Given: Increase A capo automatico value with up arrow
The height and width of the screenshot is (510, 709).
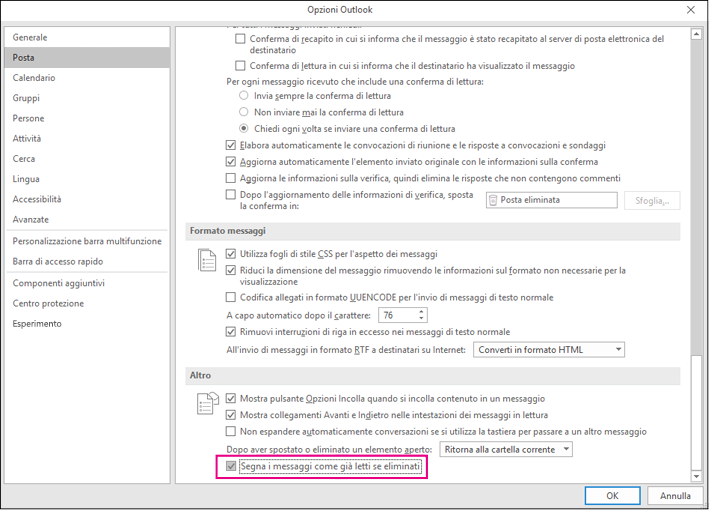Looking at the screenshot, I should (421, 312).
